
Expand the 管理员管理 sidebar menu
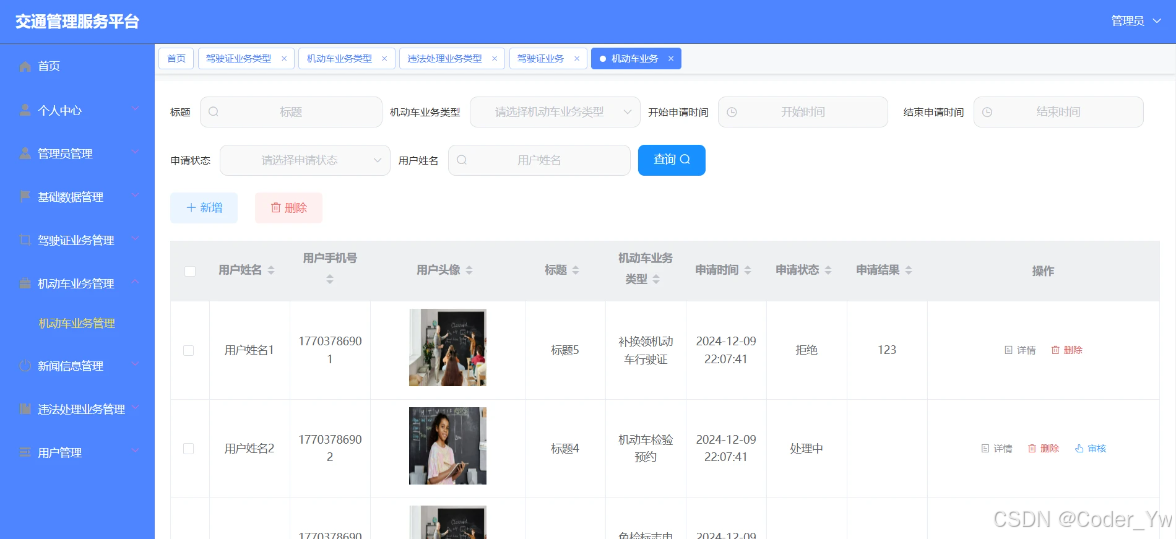(x=135, y=152)
